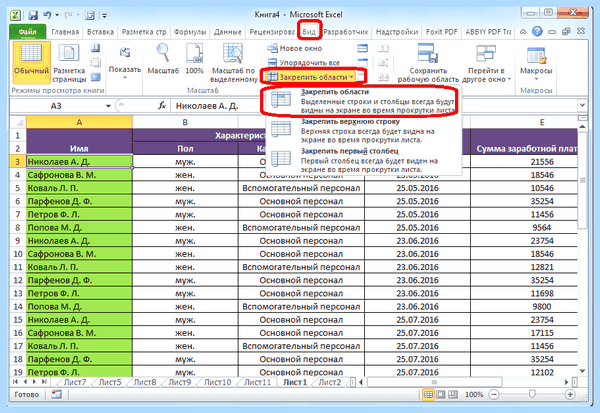Minimize the ribbon with caret icon
The width and height of the screenshot is (600, 413).
[x=523, y=32]
